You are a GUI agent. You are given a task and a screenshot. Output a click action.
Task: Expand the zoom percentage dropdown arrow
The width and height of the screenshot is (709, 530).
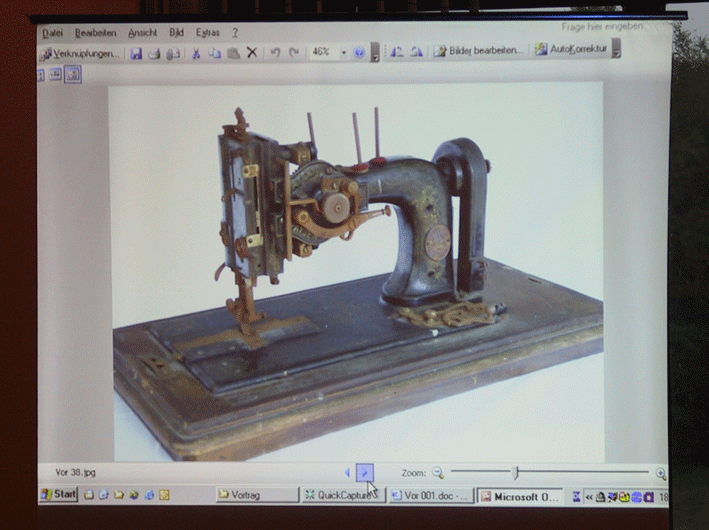pos(344,52)
